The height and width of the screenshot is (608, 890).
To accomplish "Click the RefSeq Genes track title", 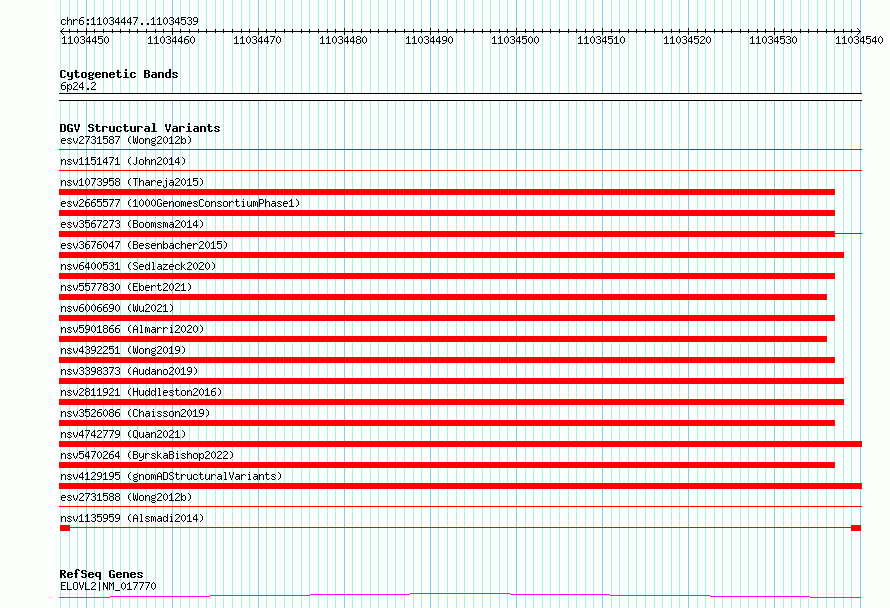I will click(x=101, y=574).
